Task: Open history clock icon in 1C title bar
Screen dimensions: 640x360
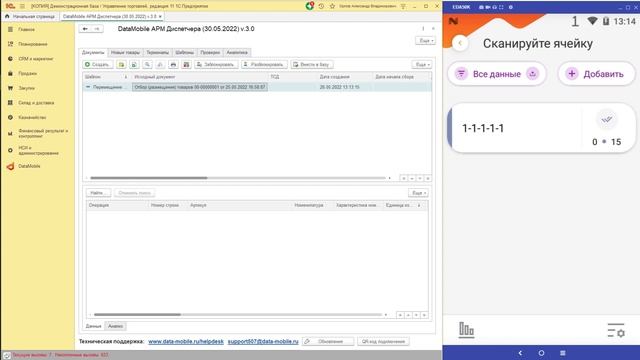Action: 321,6
